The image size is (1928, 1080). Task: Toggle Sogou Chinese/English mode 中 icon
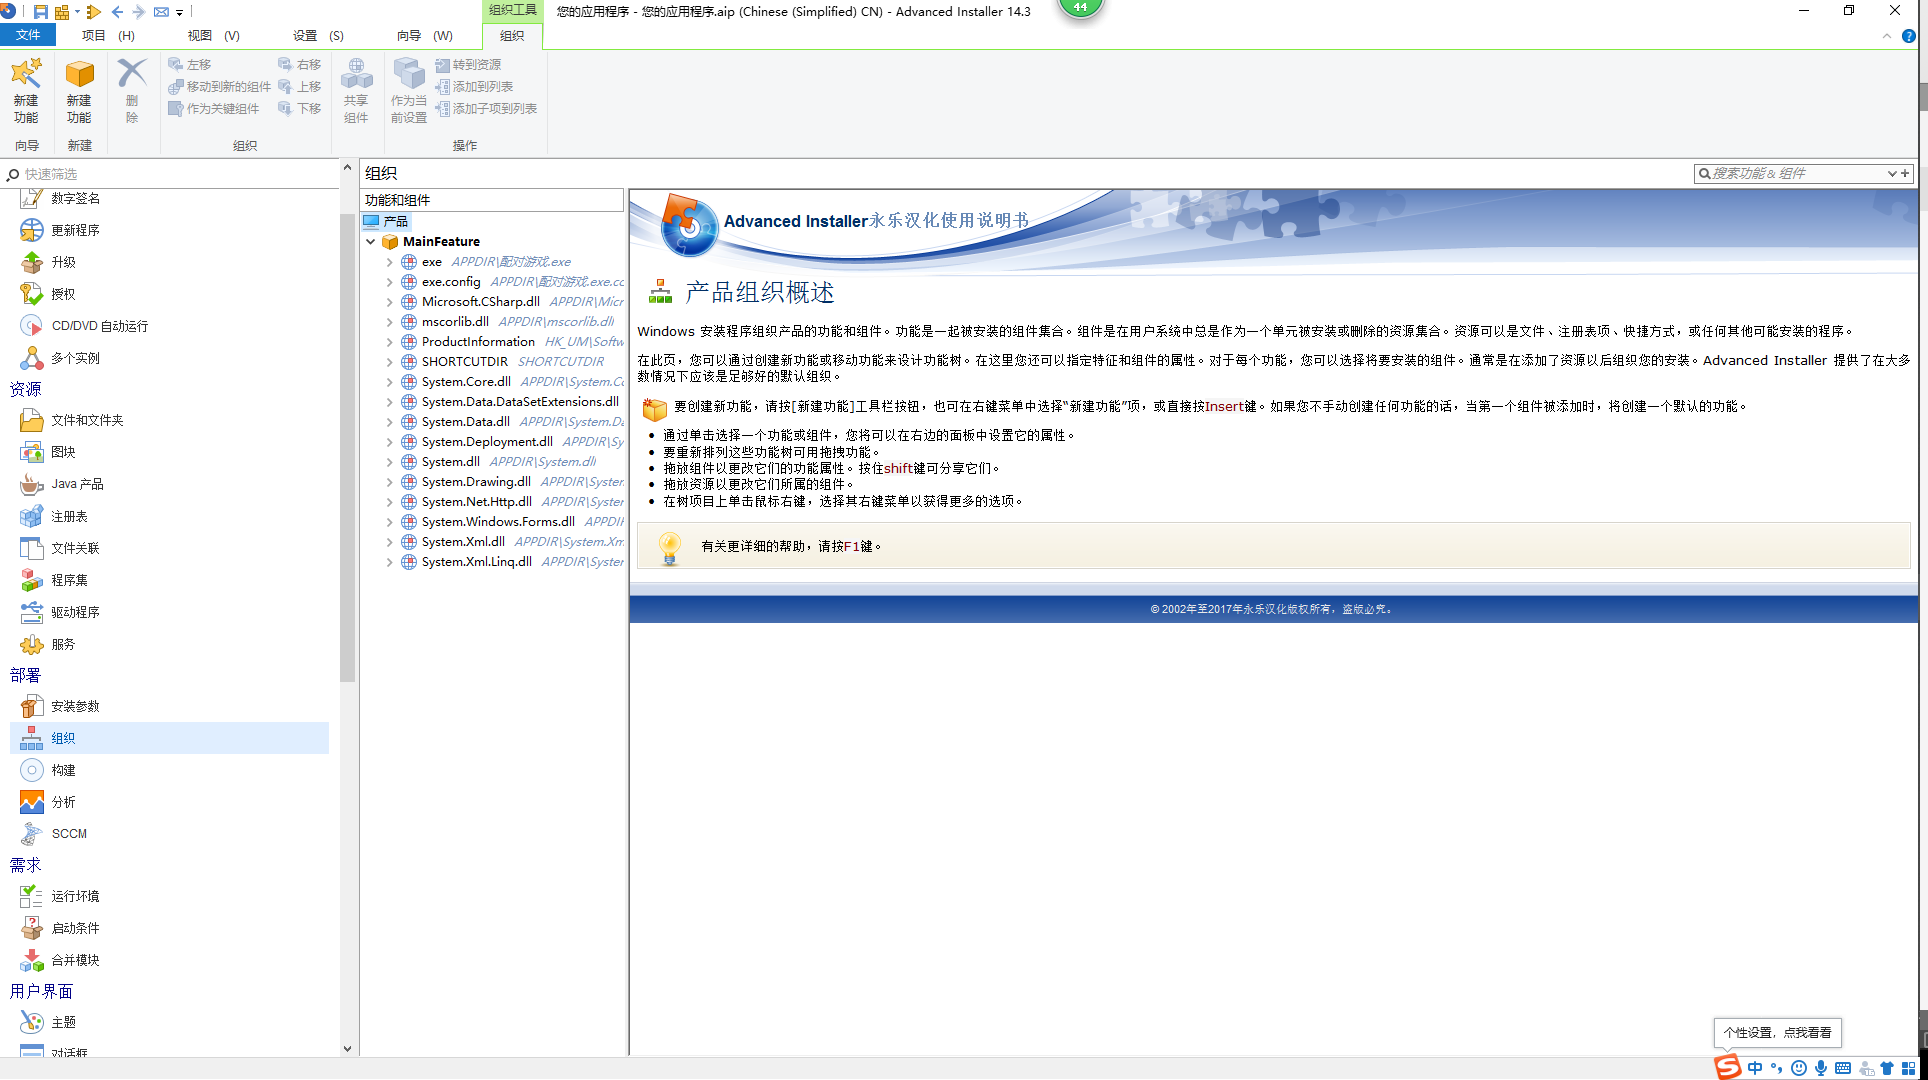click(1755, 1068)
